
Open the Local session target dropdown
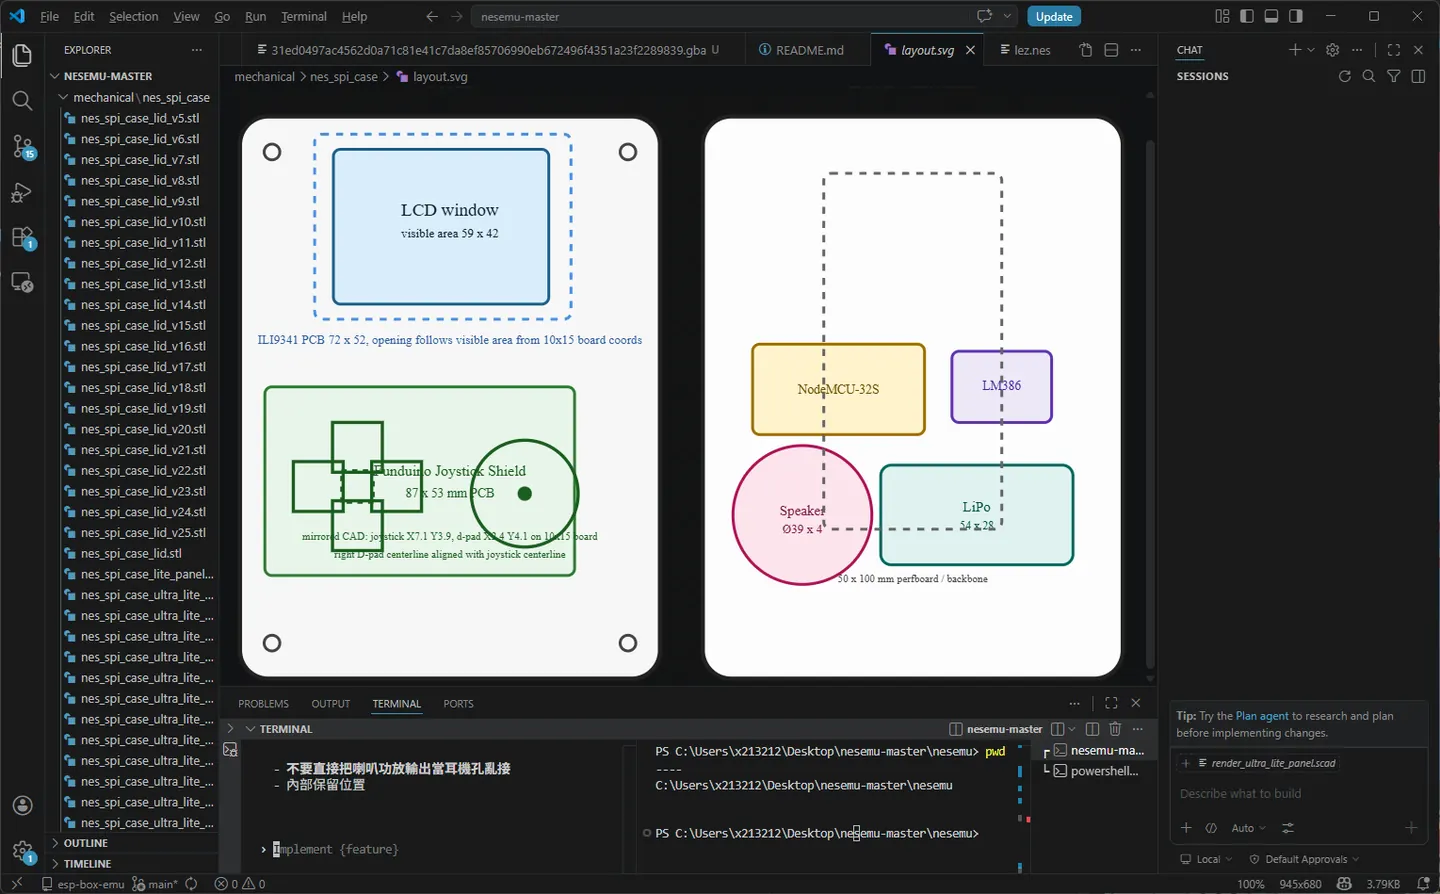click(x=1206, y=859)
